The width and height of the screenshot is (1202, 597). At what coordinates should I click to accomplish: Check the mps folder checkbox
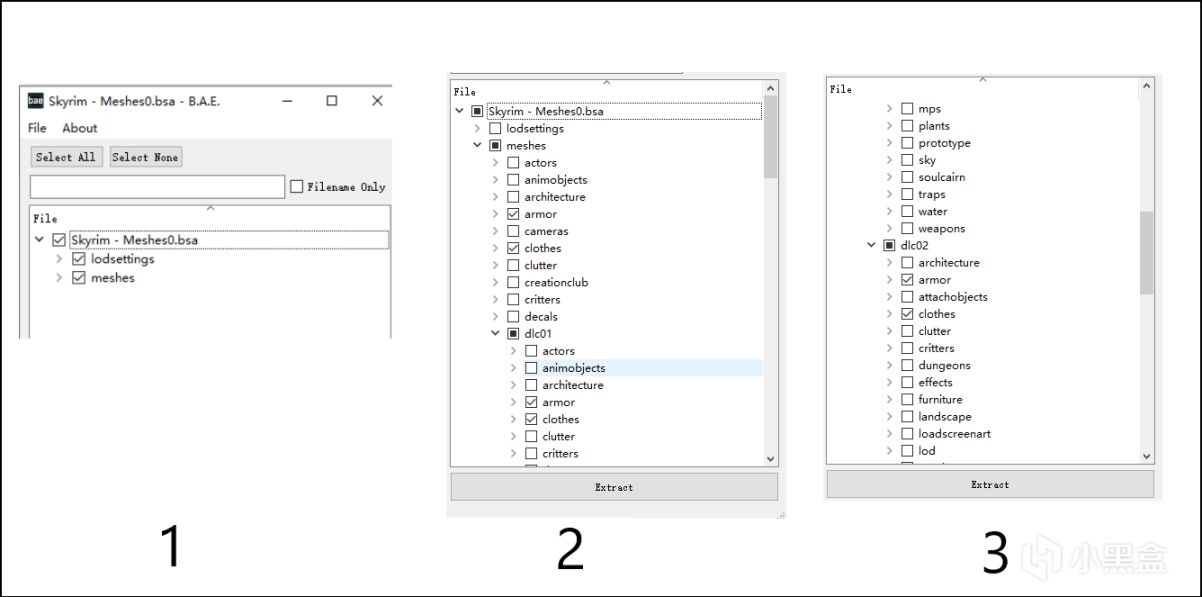pyautogui.click(x=907, y=109)
